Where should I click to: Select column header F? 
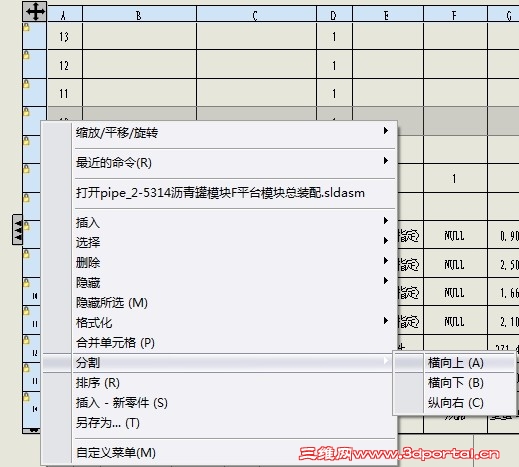point(455,15)
